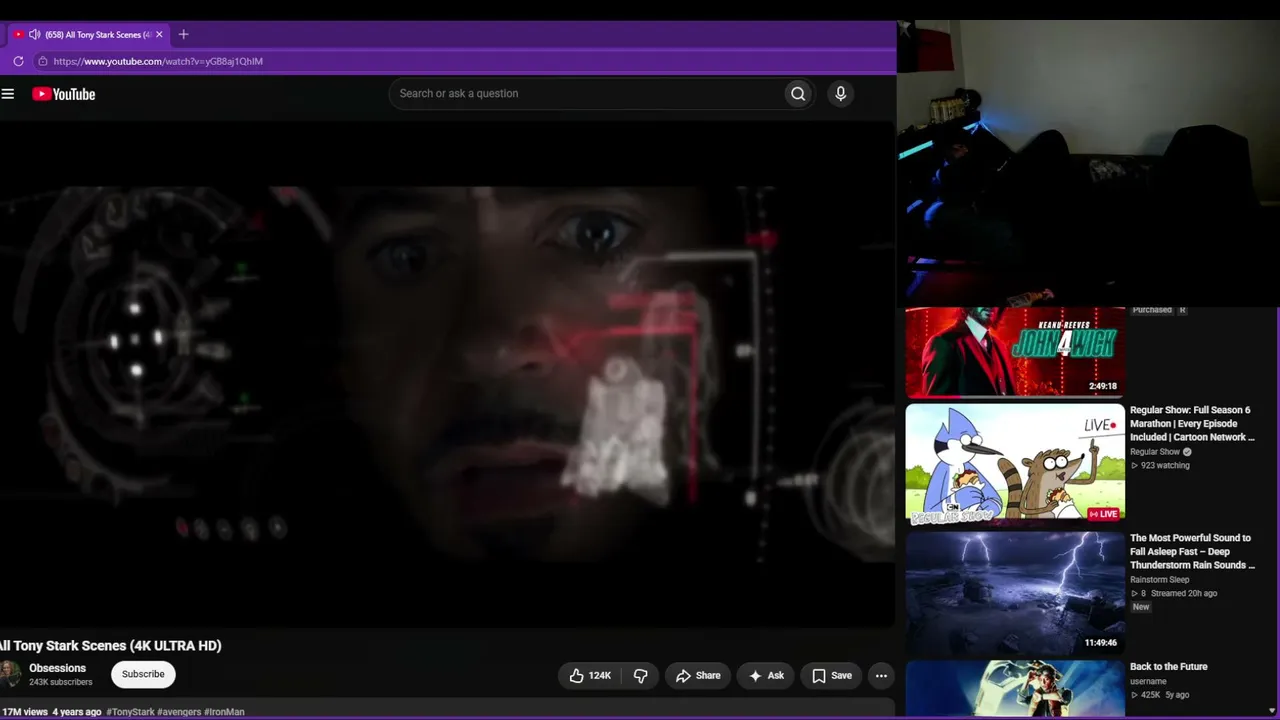Start voice search with the microphone icon

coord(840,94)
